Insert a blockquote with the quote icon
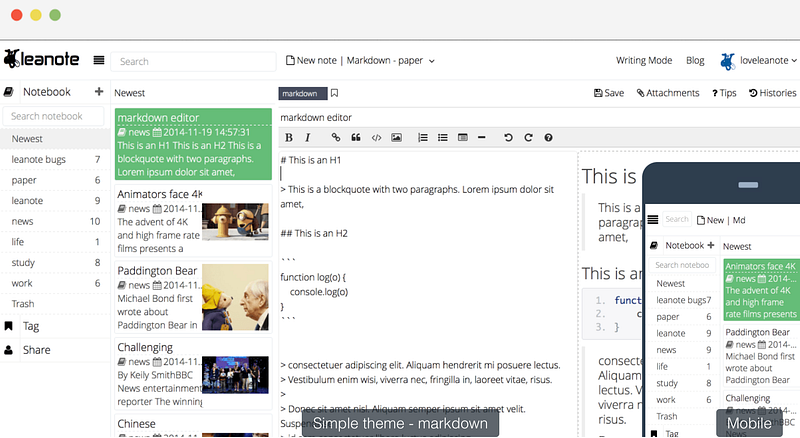The height and width of the screenshot is (438, 800). point(356,137)
